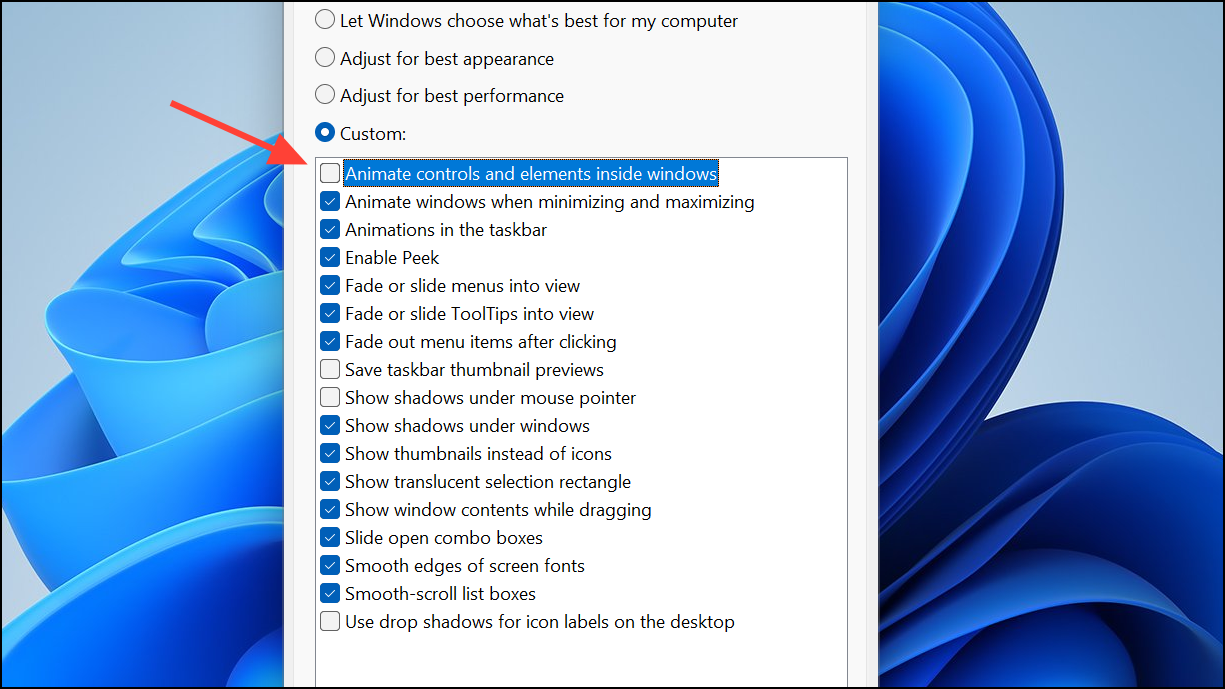Uncheck Animations in the taskbar
This screenshot has height=689, width=1225.
coord(330,229)
